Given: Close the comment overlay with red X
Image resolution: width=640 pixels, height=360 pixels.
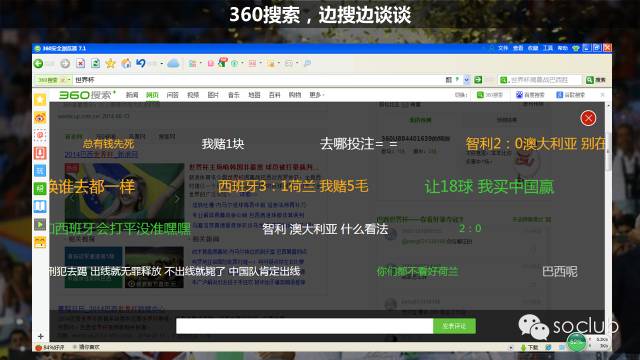Looking at the screenshot, I should 588,118.
